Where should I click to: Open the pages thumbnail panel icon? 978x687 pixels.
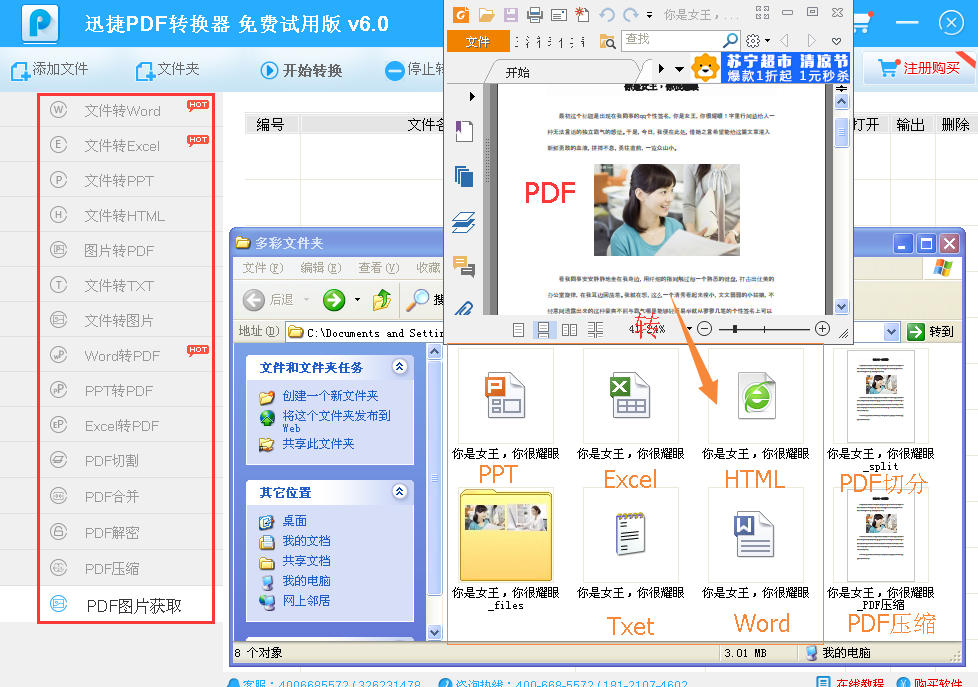coord(464,177)
